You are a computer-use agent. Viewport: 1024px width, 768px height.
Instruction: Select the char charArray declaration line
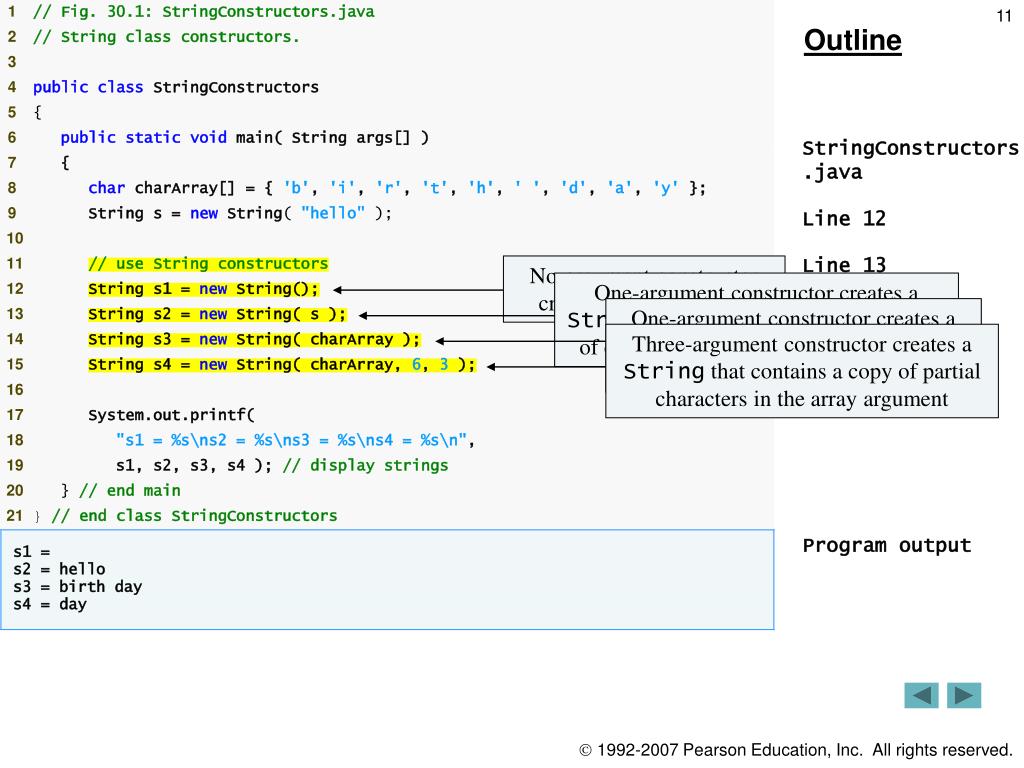pos(396,188)
